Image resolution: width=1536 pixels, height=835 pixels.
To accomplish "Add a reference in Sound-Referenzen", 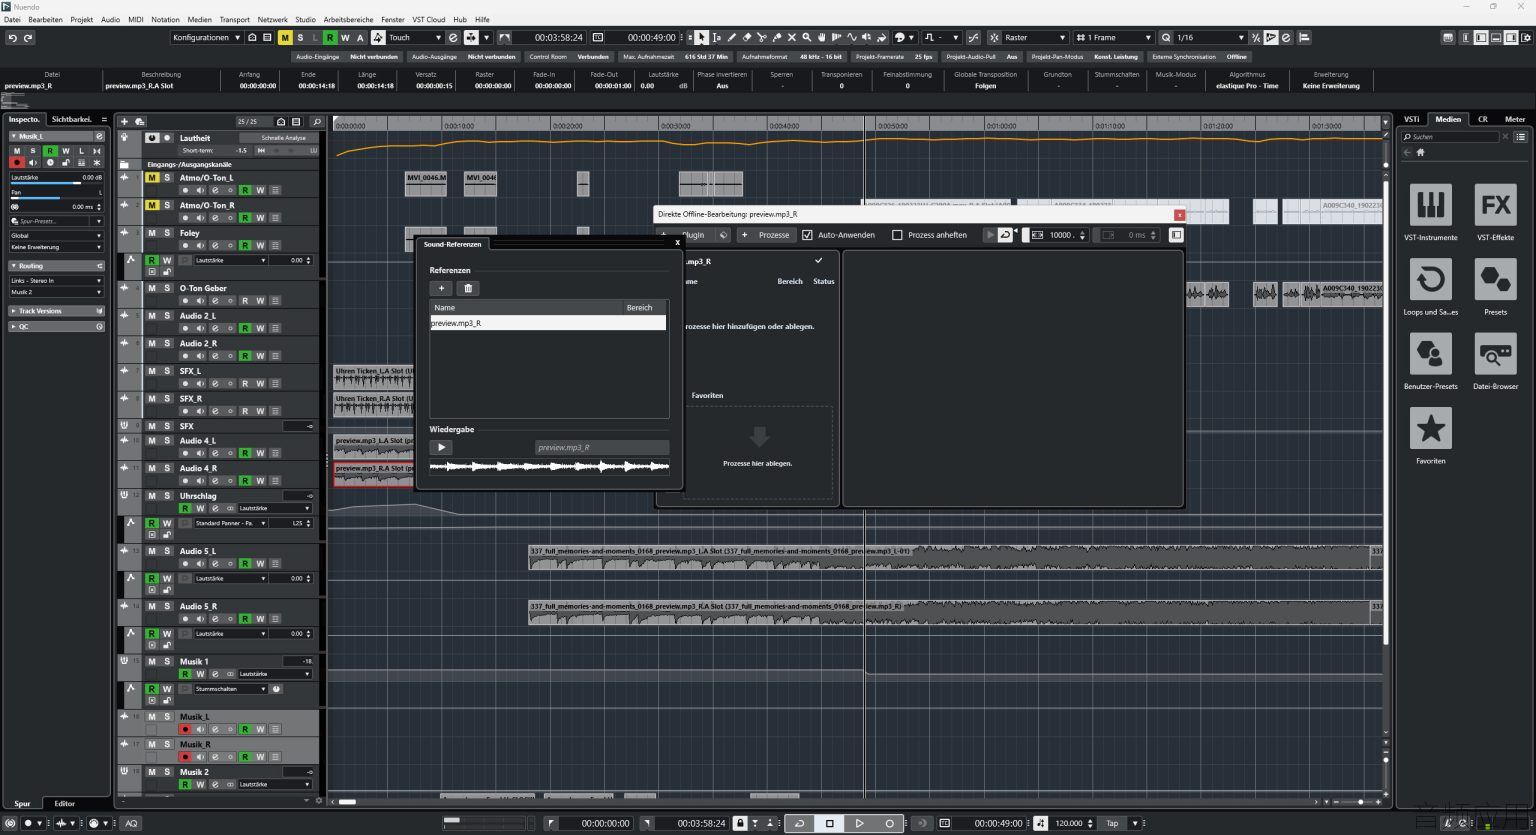I will pyautogui.click(x=441, y=288).
